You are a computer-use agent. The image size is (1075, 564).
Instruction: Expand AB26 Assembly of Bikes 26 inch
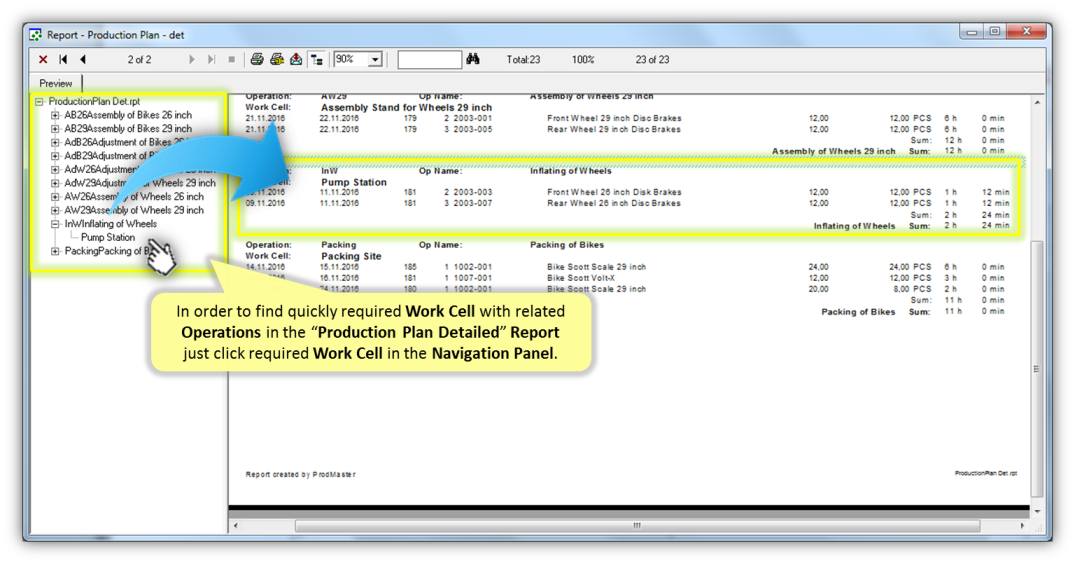[55, 115]
